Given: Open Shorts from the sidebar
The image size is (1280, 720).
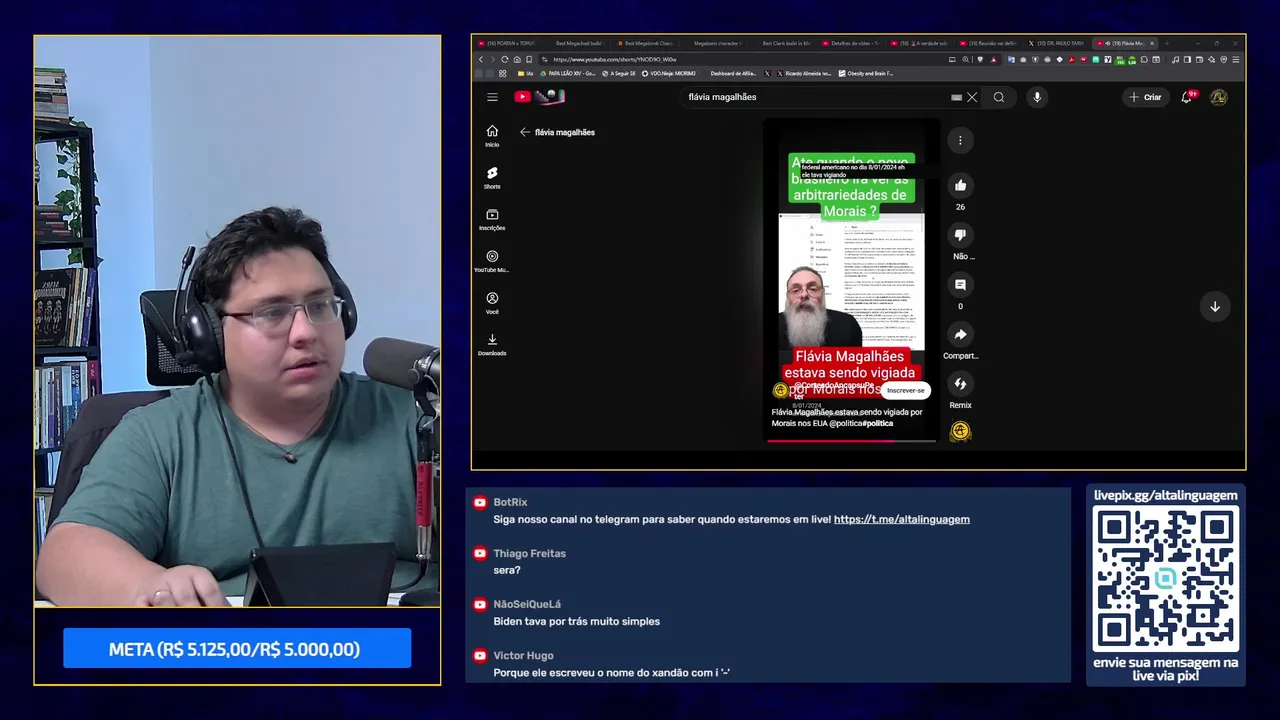Looking at the screenshot, I should click(x=492, y=178).
